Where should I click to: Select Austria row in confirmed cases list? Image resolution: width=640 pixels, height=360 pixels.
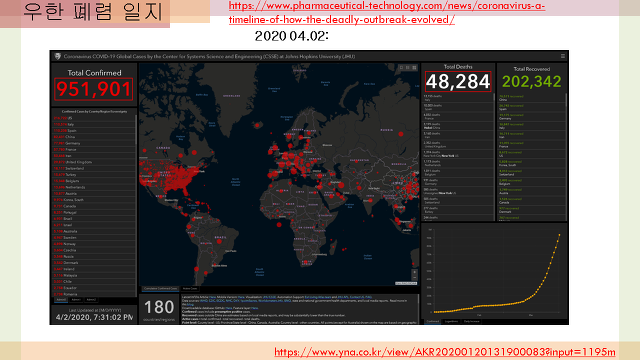pyautogui.click(x=94, y=193)
